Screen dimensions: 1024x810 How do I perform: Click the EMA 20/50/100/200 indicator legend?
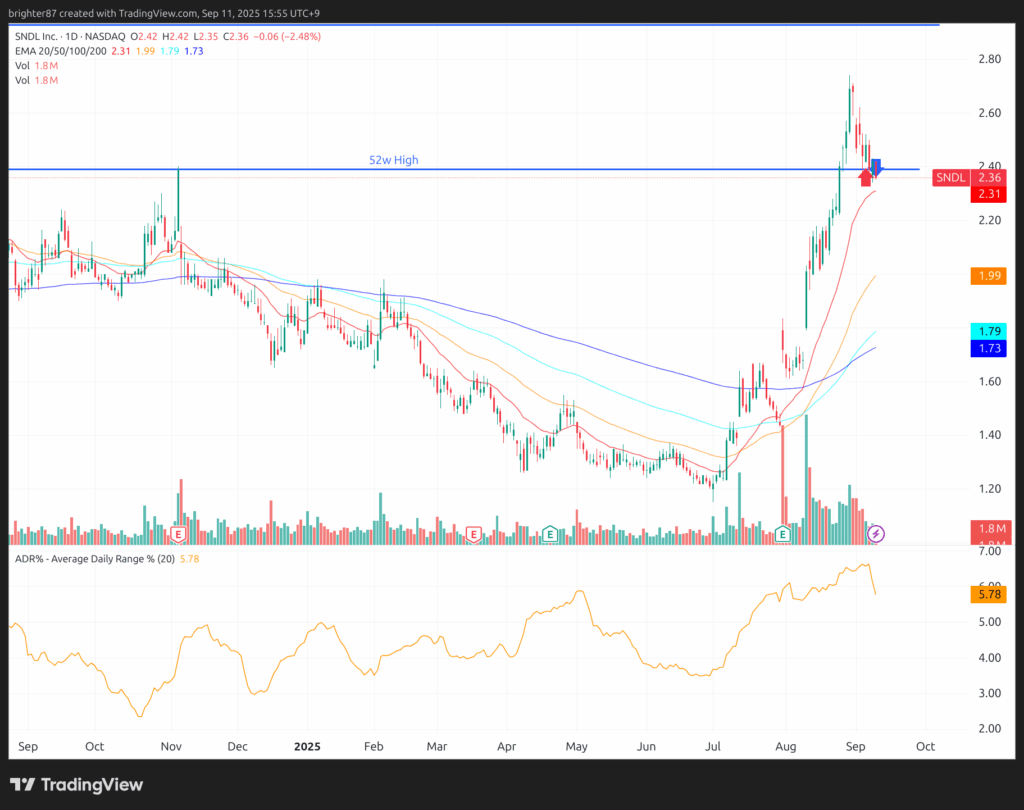(61, 51)
